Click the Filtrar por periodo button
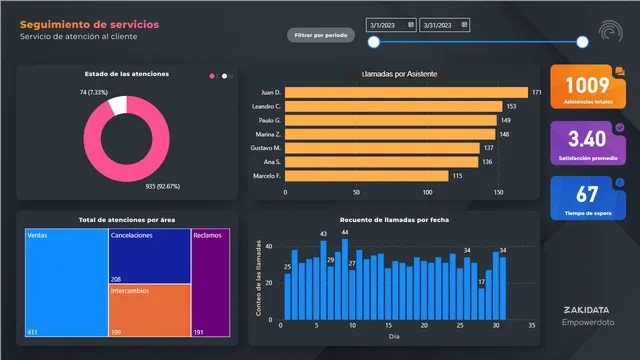 [321, 35]
